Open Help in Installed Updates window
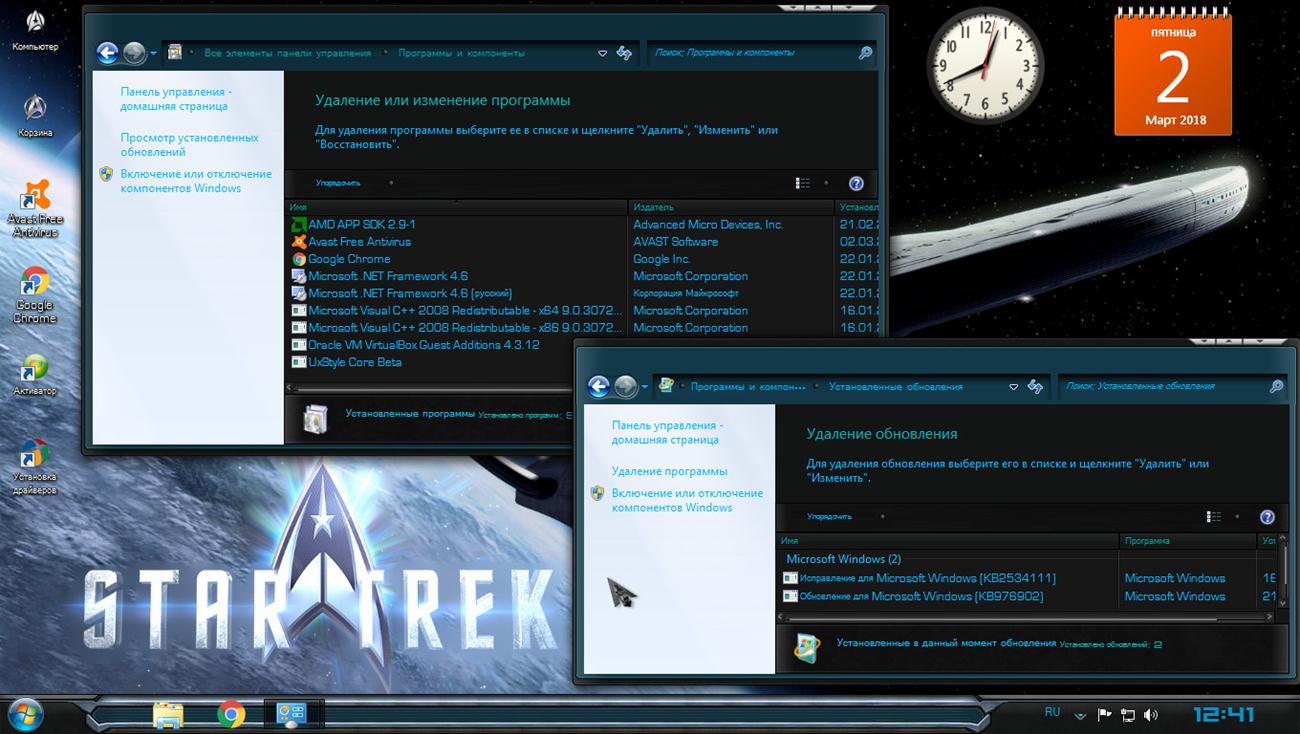Viewport: 1300px width, 734px height. tap(1267, 517)
